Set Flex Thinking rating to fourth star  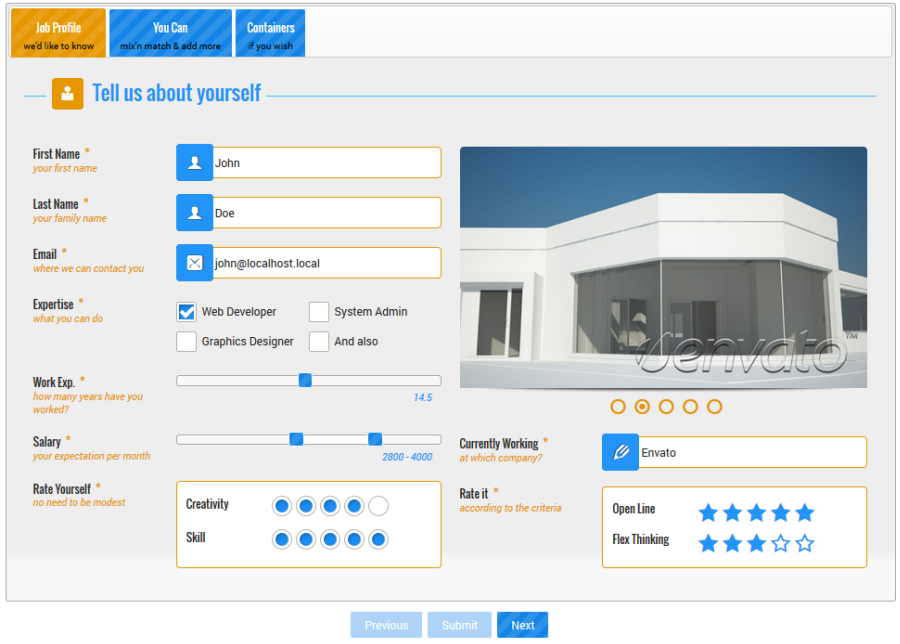781,544
